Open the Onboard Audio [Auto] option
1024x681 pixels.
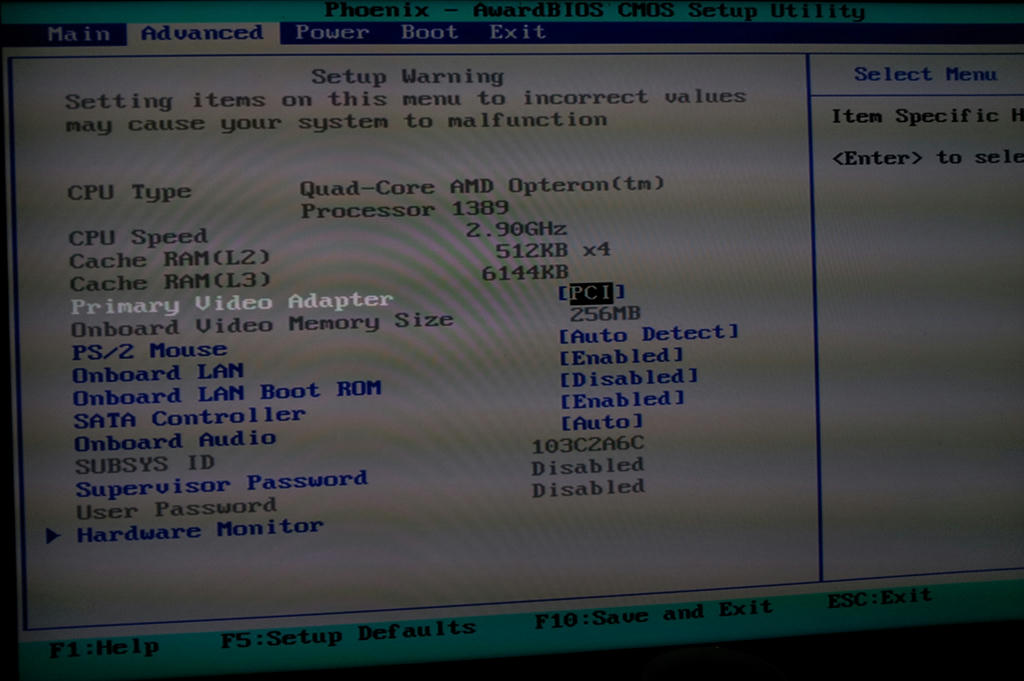pyautogui.click(x=602, y=422)
